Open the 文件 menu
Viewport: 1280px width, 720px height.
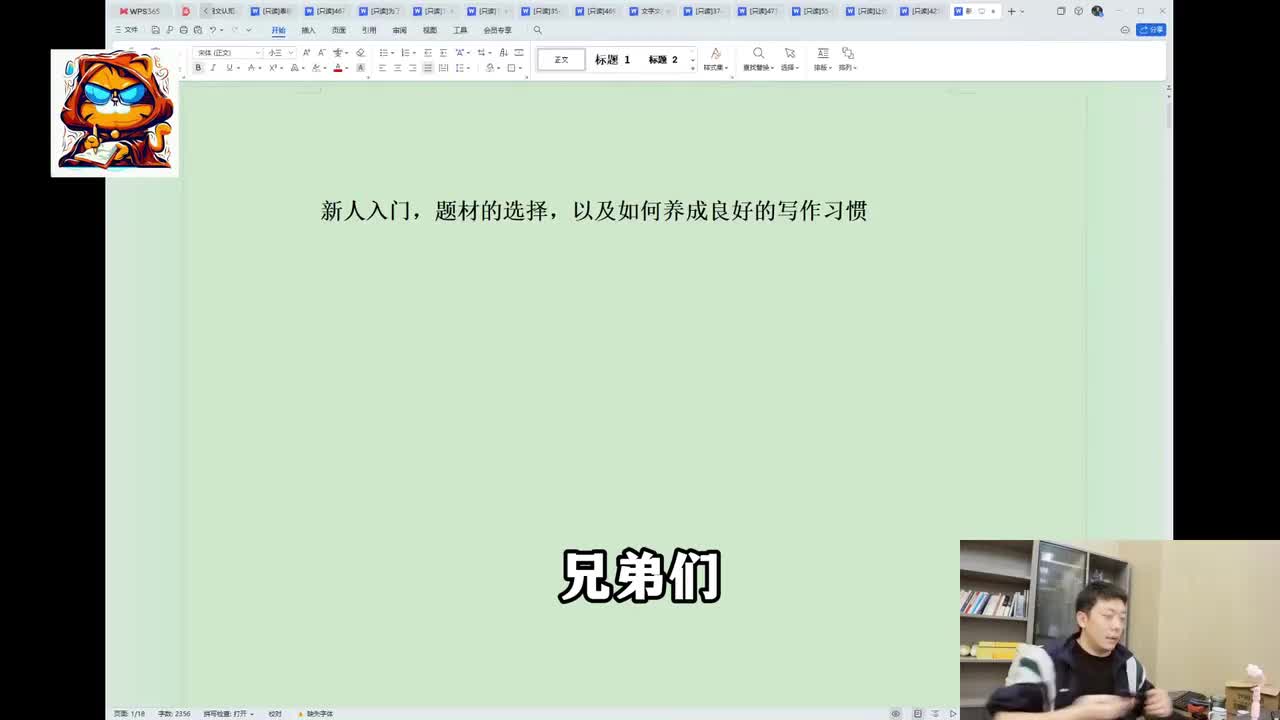[x=127, y=30]
